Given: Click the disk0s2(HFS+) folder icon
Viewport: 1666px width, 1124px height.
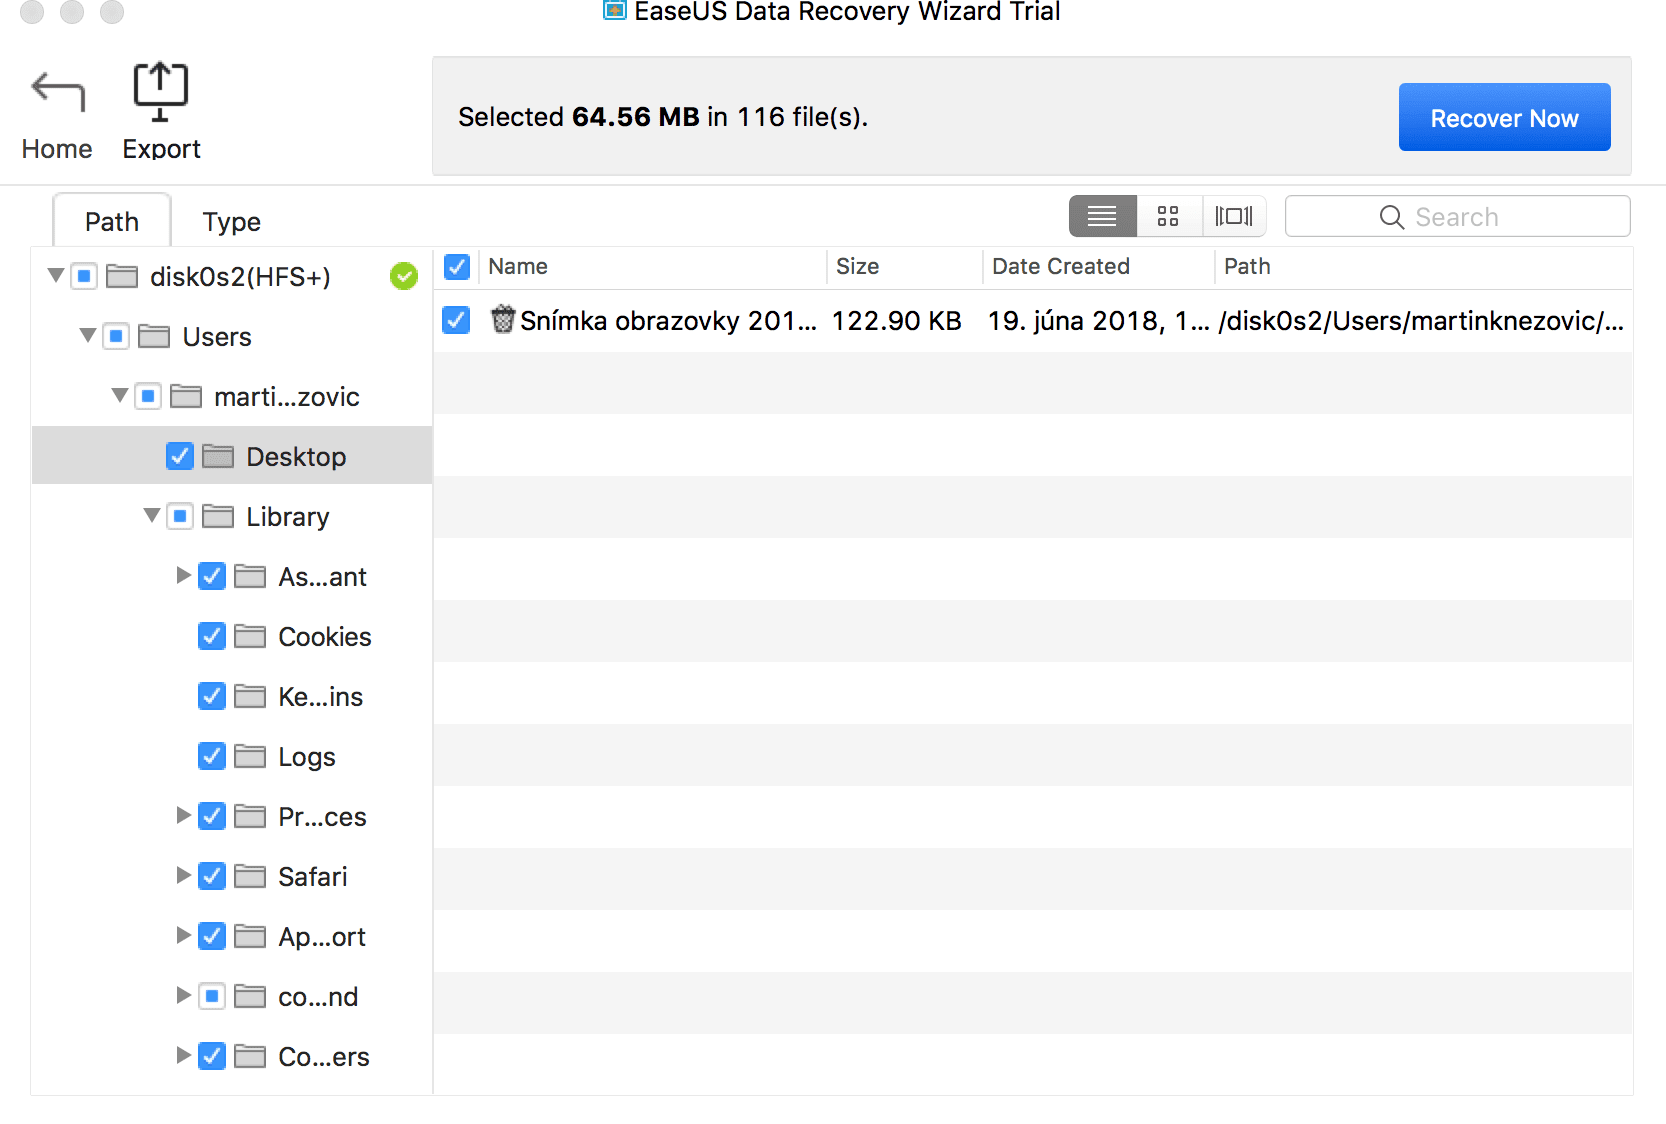Looking at the screenshot, I should (122, 276).
